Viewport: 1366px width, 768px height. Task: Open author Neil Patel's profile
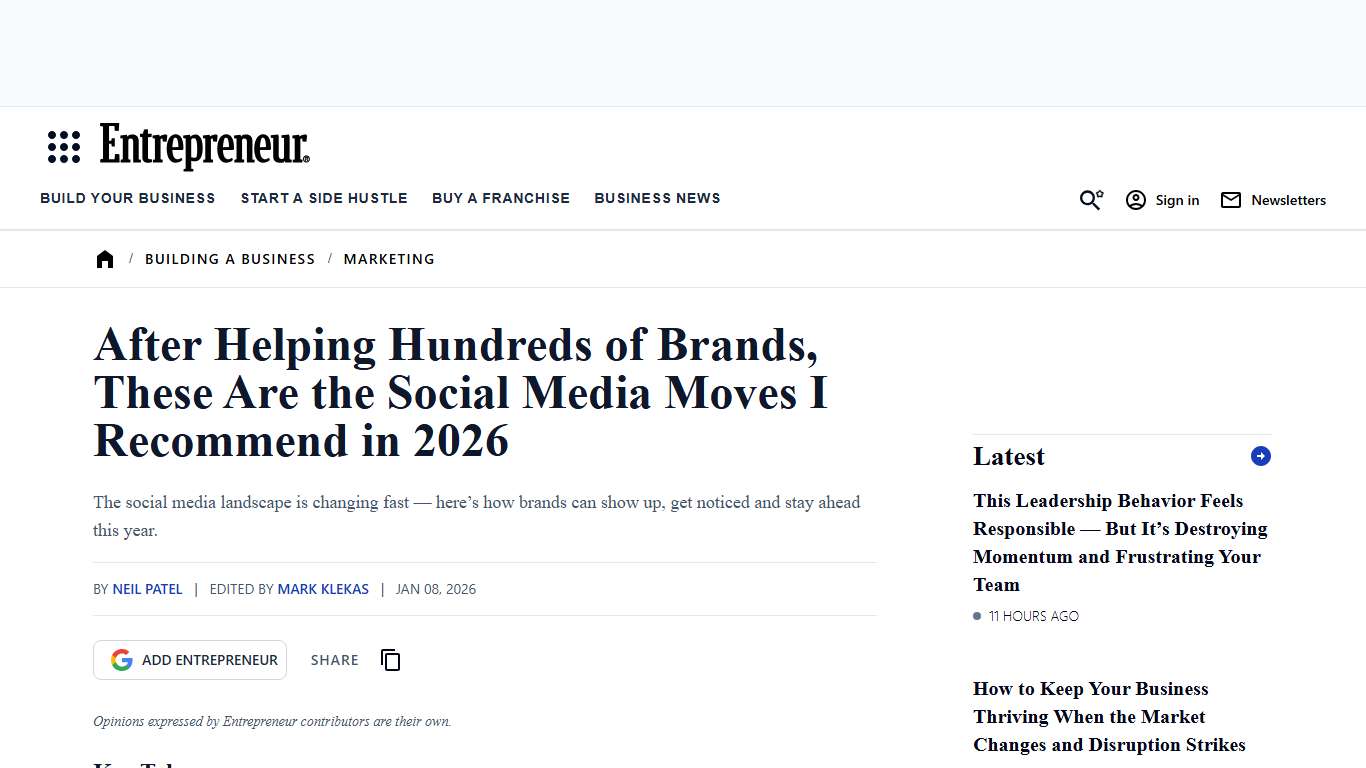pos(147,589)
